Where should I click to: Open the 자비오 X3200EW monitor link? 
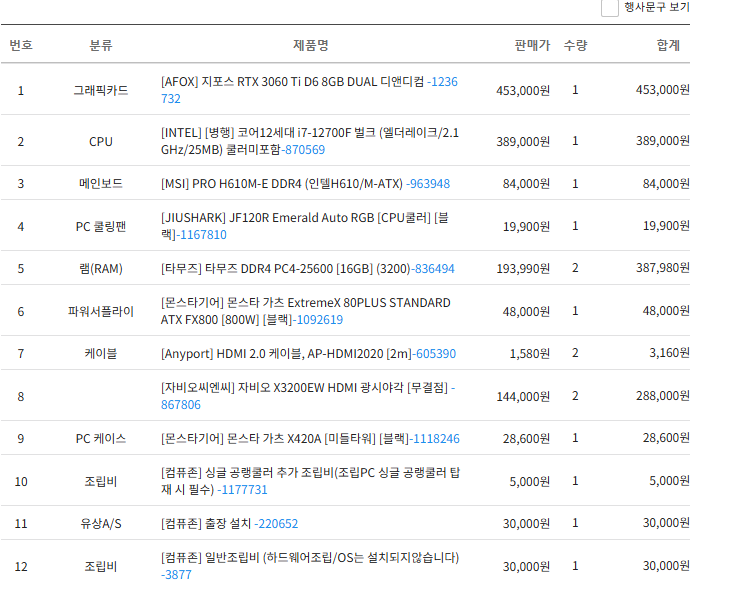pos(308,396)
